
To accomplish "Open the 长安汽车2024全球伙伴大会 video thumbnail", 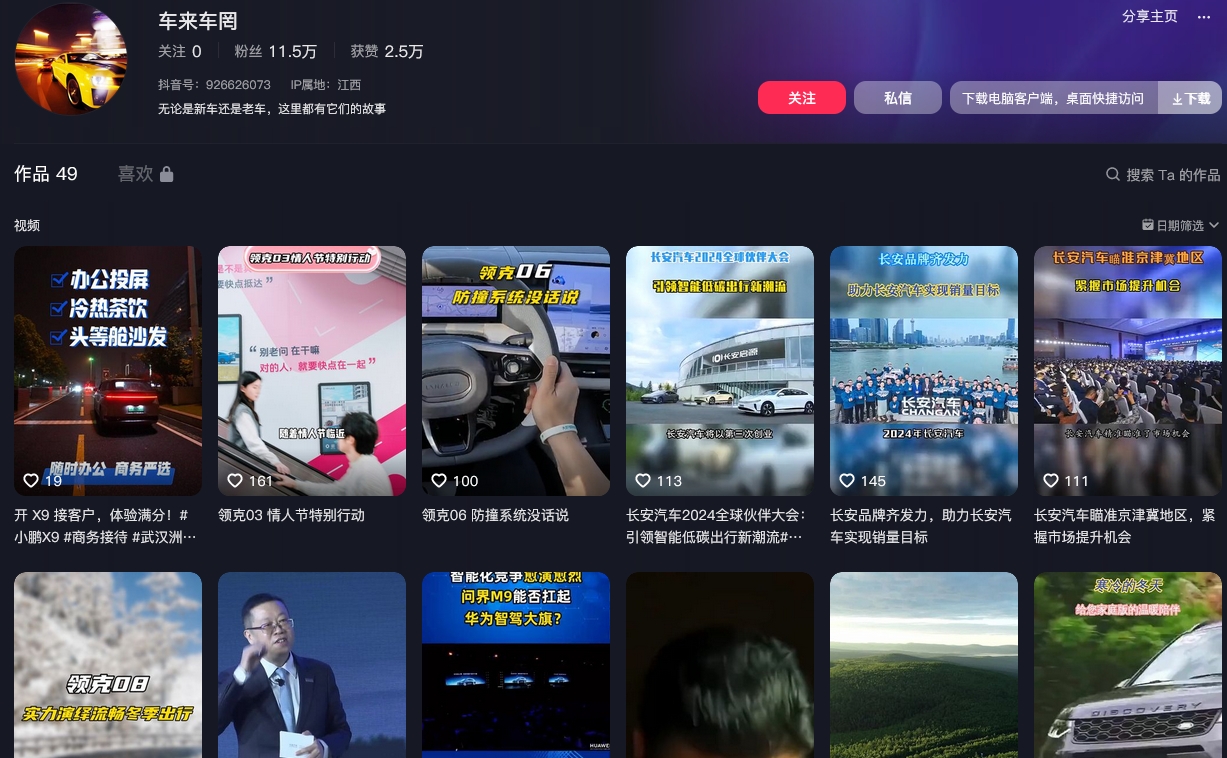I will coord(720,371).
